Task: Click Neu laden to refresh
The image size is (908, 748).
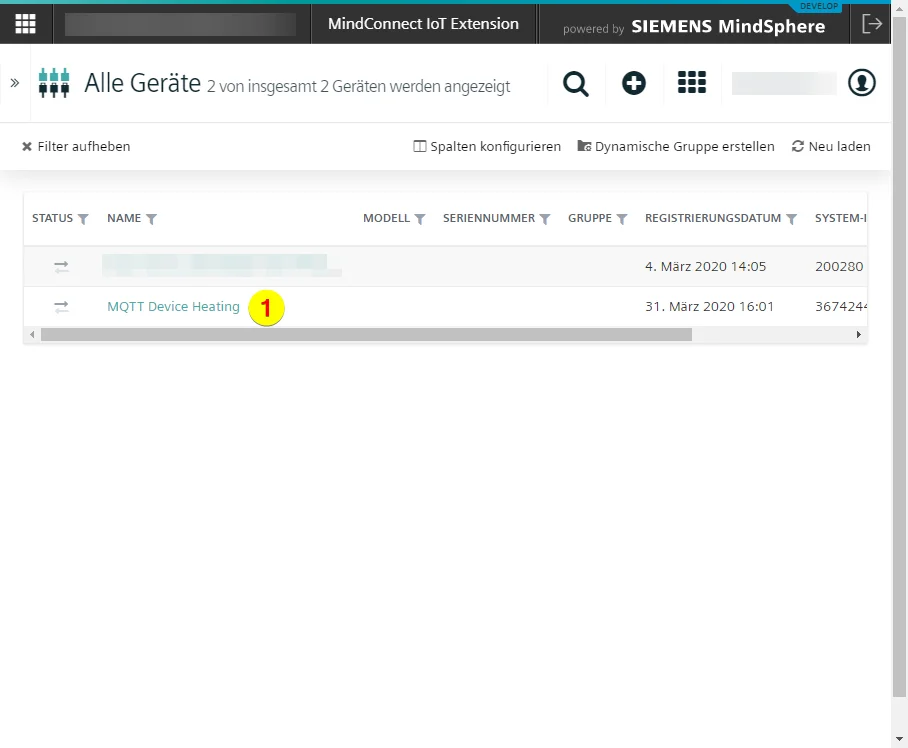Action: click(x=831, y=146)
